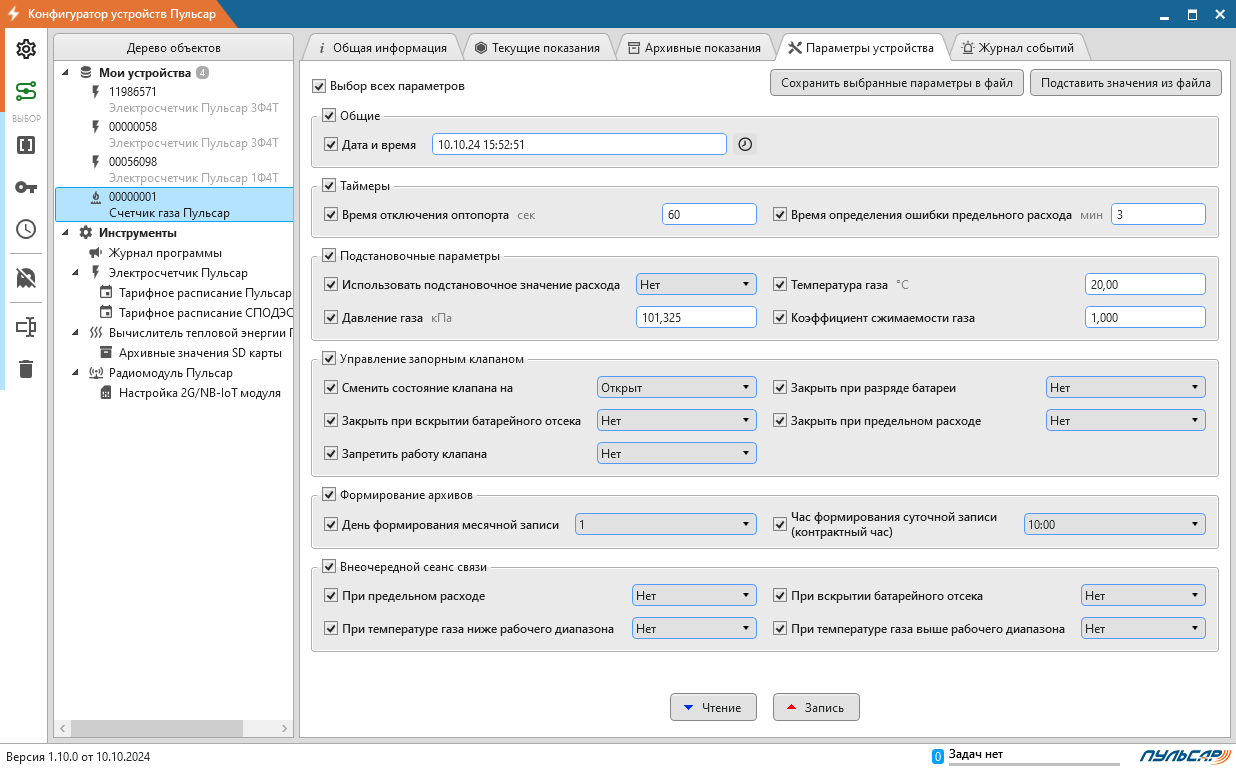Click the lightning icon of device 11986571
Screen dimensions: 1236x769
(x=96, y=91)
